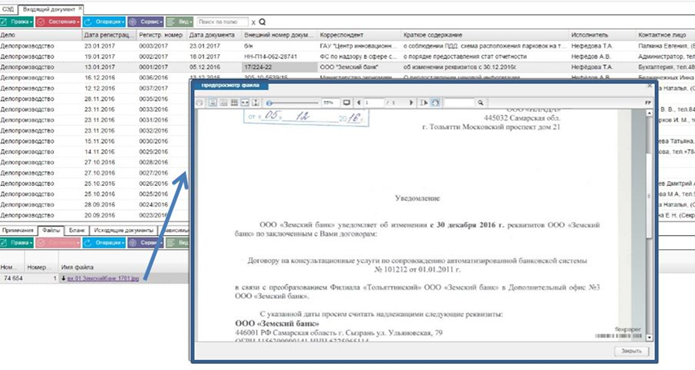Go to next page arrow in preview toolbar
Screen dimensions: 695x370
411,103
